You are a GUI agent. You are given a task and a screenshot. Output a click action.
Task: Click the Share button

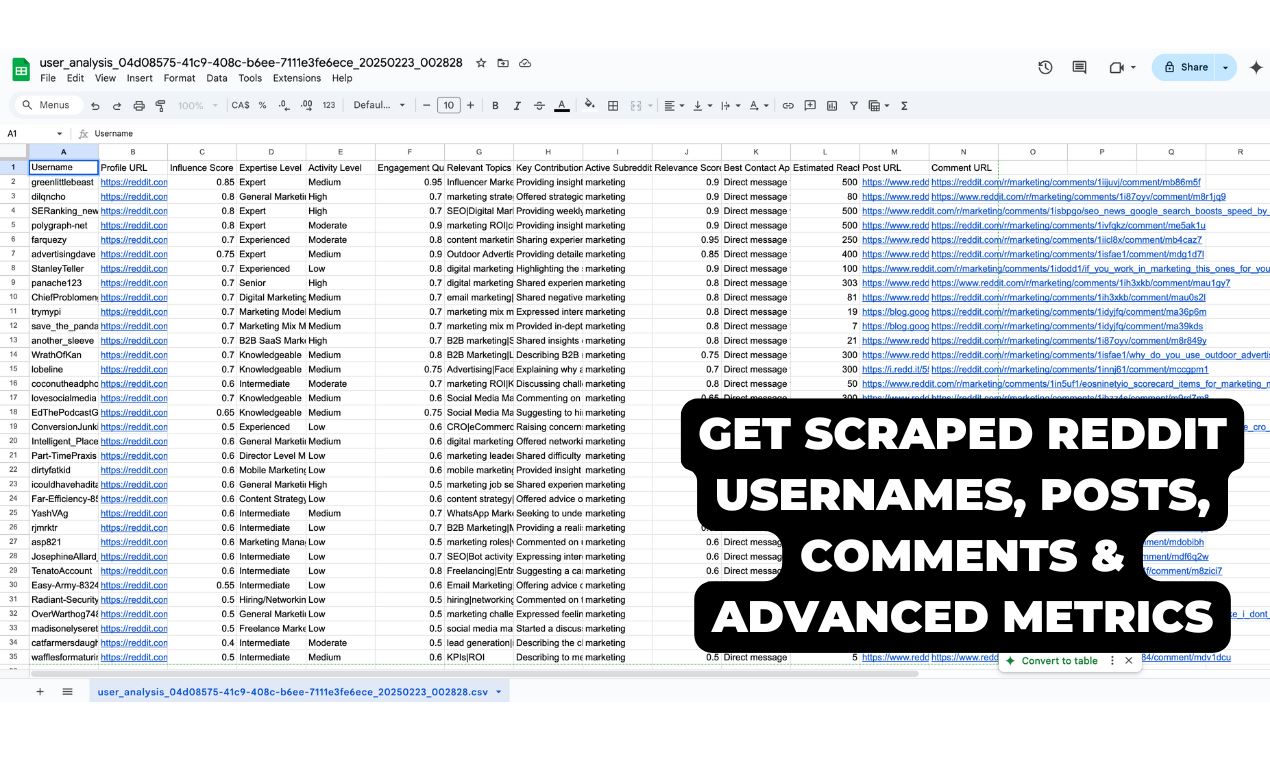[1193, 67]
